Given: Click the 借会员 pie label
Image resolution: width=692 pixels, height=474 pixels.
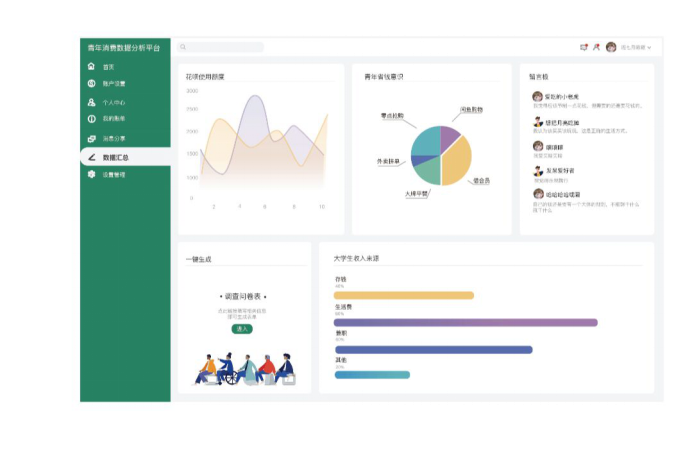Looking at the screenshot, I should [481, 181].
